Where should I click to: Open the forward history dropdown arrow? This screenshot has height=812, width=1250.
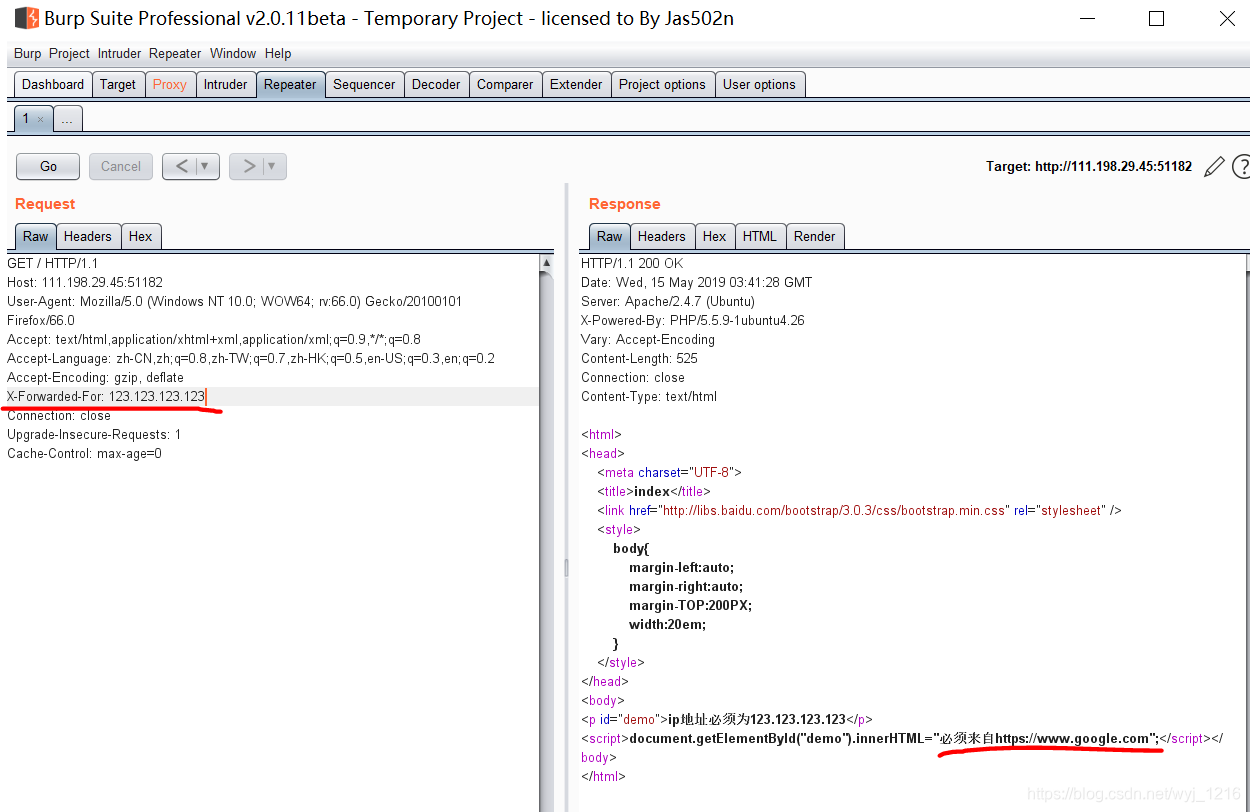(273, 166)
